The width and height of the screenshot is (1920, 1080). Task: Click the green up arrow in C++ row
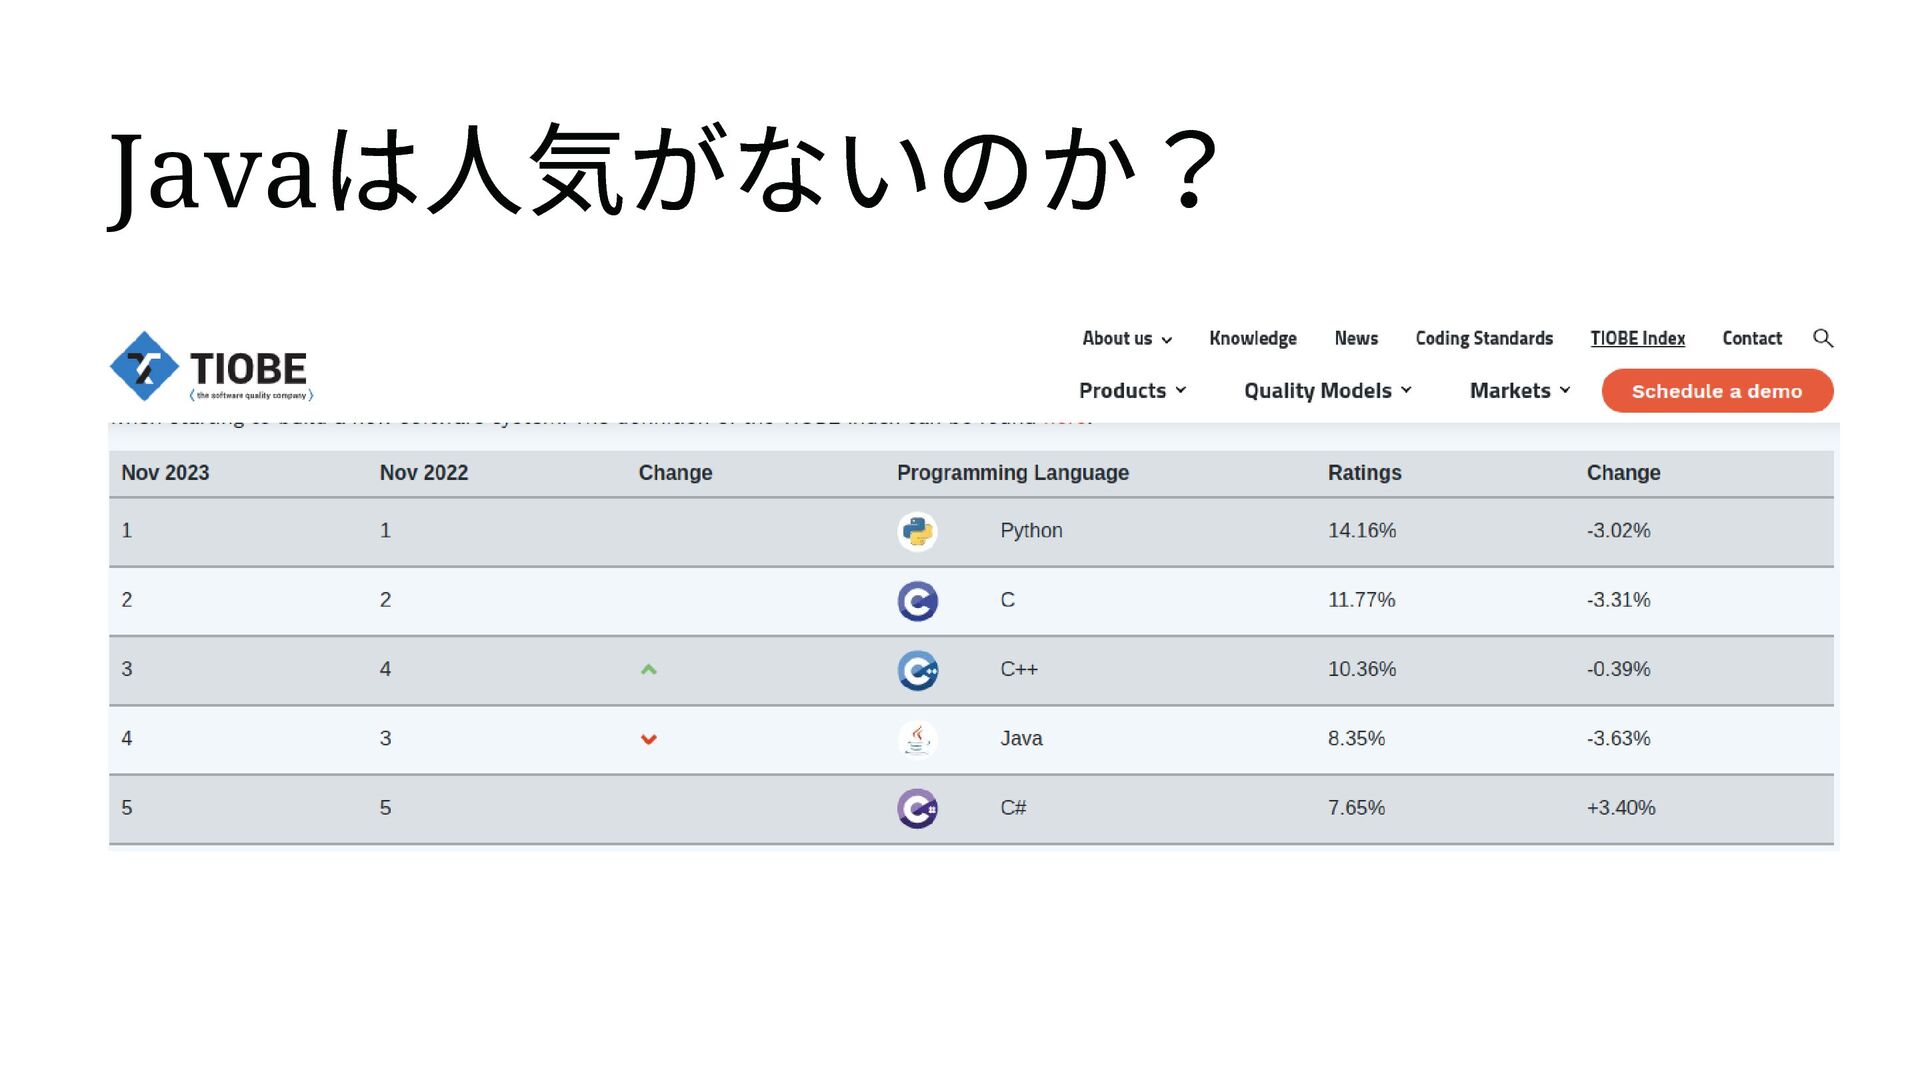pos(649,670)
